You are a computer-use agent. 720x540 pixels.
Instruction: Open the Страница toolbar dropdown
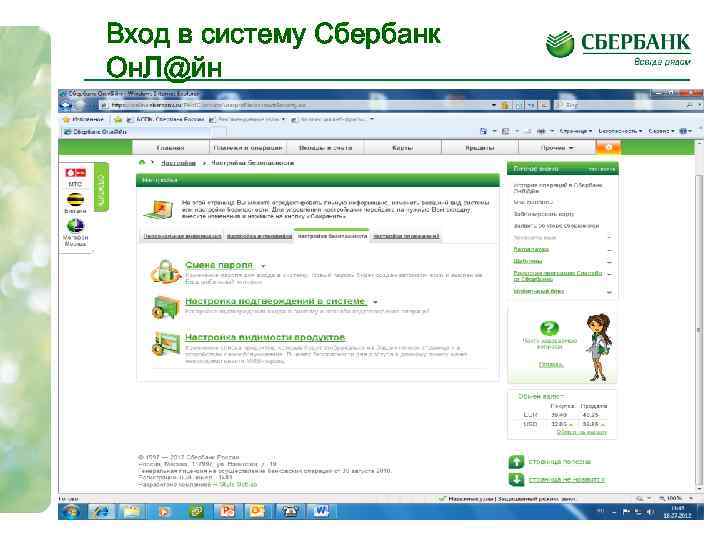(576, 131)
